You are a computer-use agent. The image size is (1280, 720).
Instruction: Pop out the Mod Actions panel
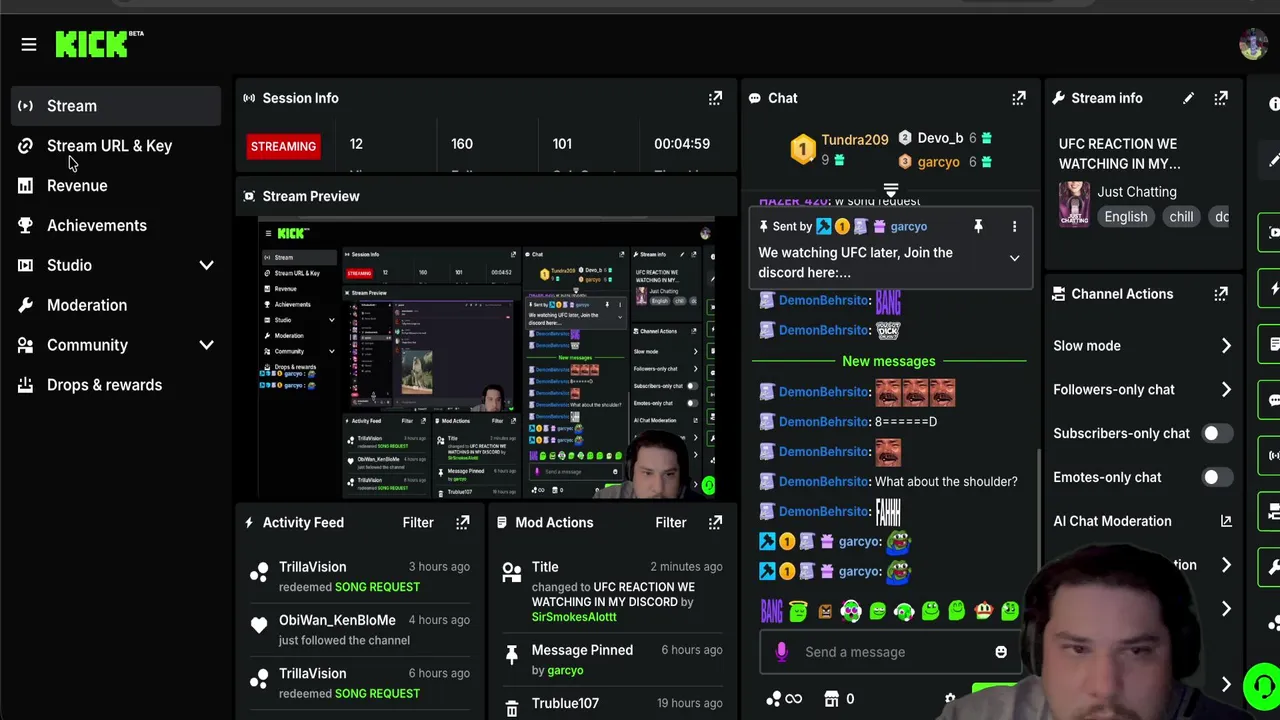715,522
